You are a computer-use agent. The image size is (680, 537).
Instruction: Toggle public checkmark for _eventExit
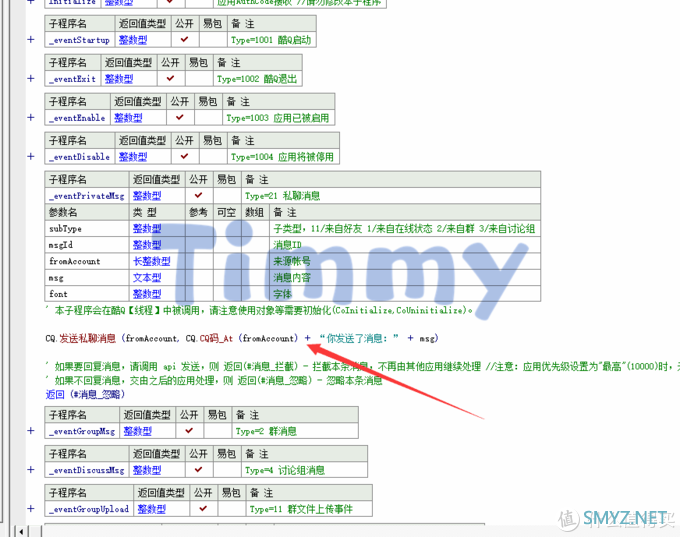(x=170, y=79)
